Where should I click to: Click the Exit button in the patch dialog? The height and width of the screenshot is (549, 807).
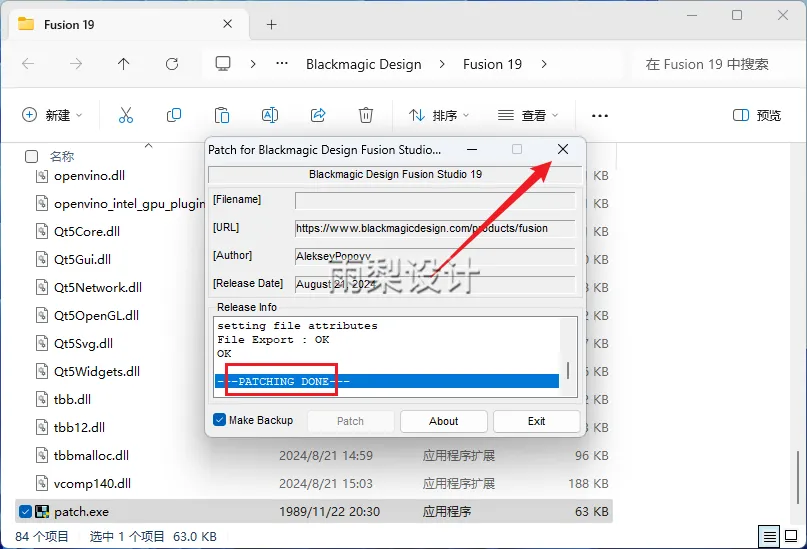pos(536,421)
